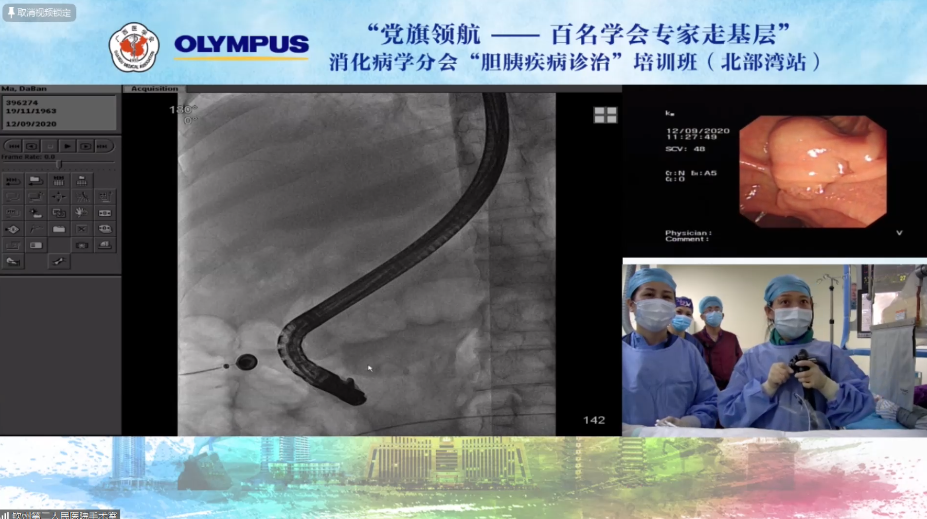927x519 pixels.
Task: Select the wrench settings tool icon
Action: pos(59,261)
